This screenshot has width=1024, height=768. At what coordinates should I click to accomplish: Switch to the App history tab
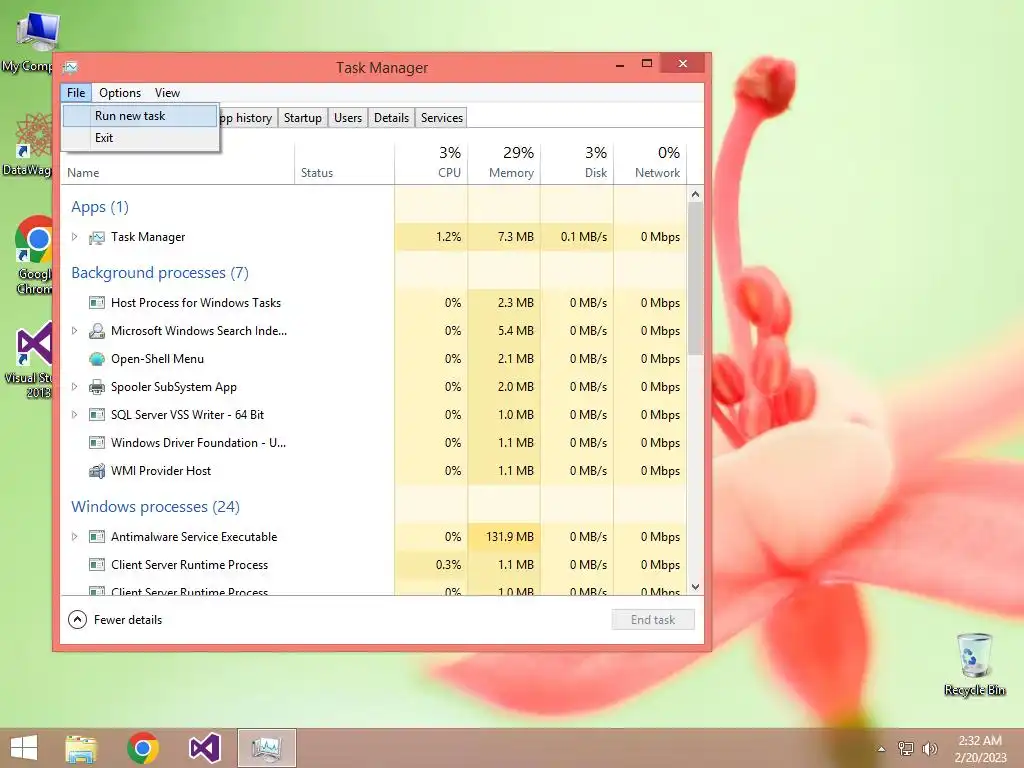tap(246, 118)
